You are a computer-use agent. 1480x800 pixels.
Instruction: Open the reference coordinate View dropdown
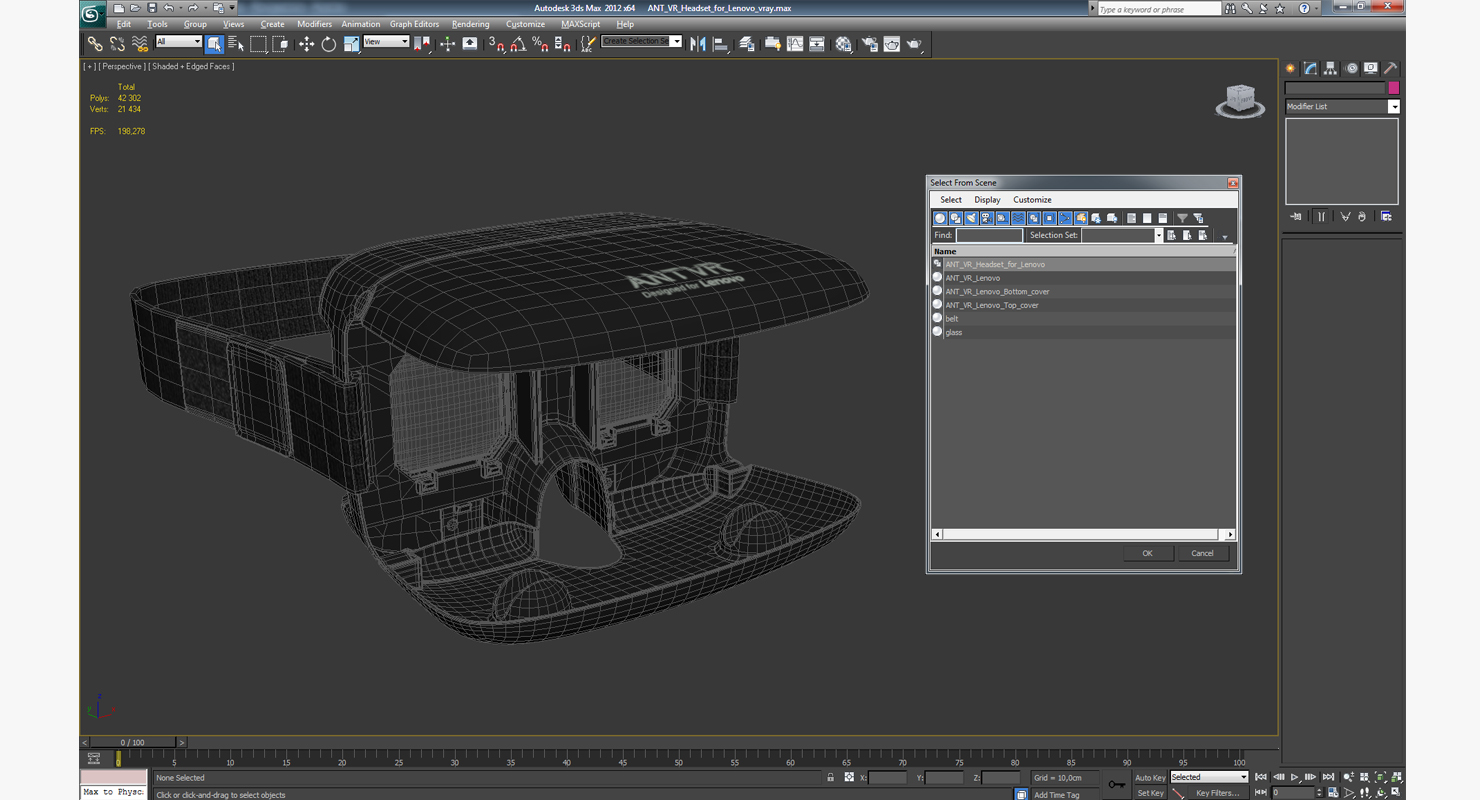tap(386, 42)
